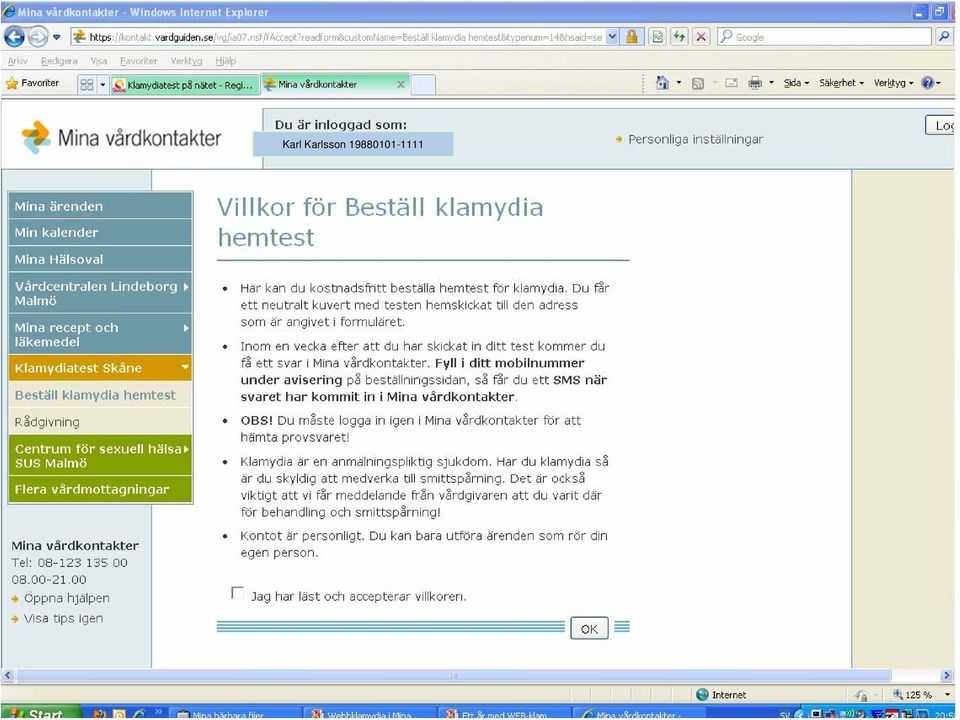960x720 pixels.
Task: Expand Mina recept och läkemedel menu
Action: 100,335
